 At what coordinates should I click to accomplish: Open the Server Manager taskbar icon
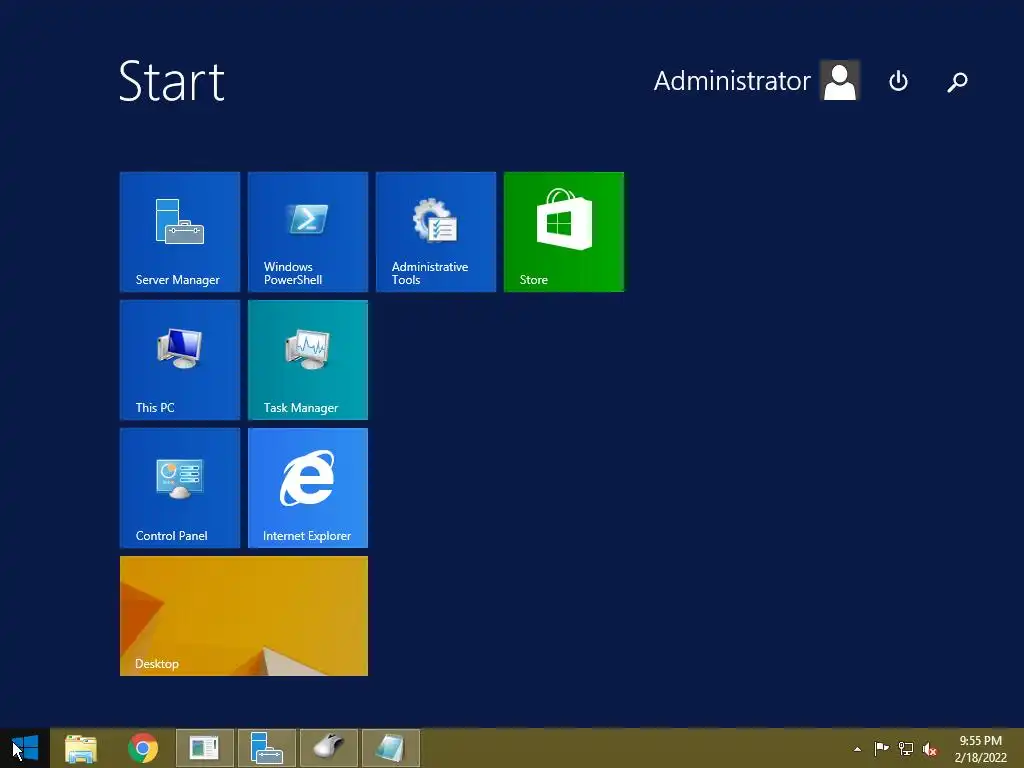click(266, 748)
